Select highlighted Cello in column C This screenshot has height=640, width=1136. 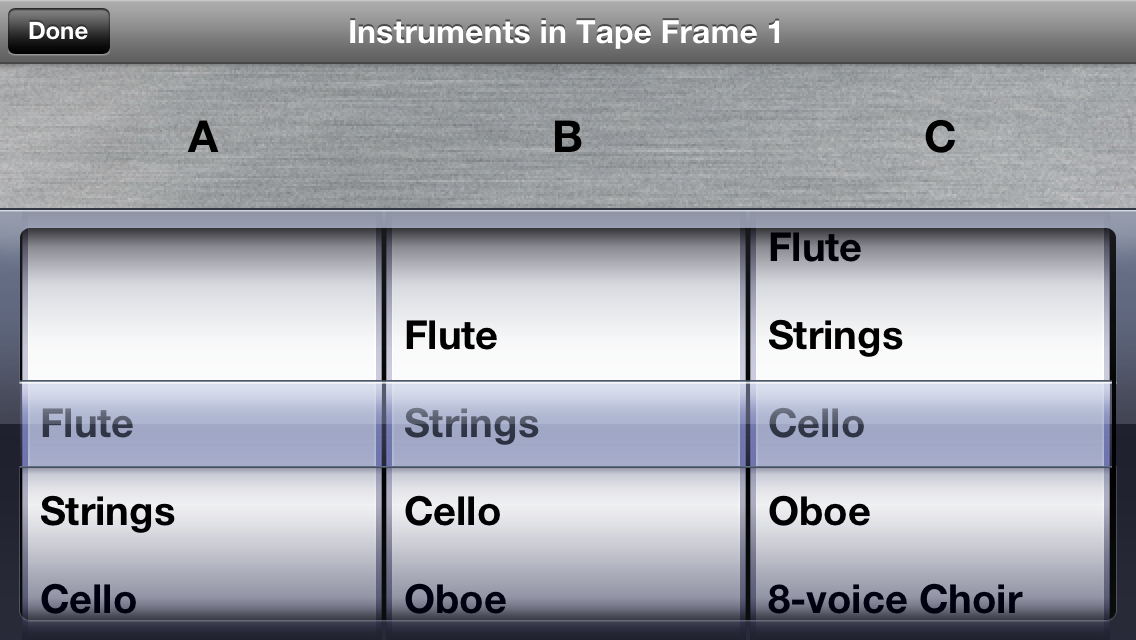[816, 424]
